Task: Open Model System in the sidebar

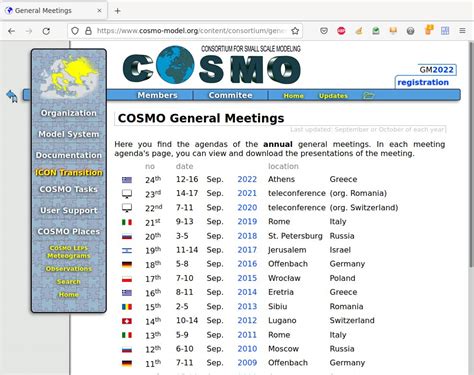Action: pos(69,134)
